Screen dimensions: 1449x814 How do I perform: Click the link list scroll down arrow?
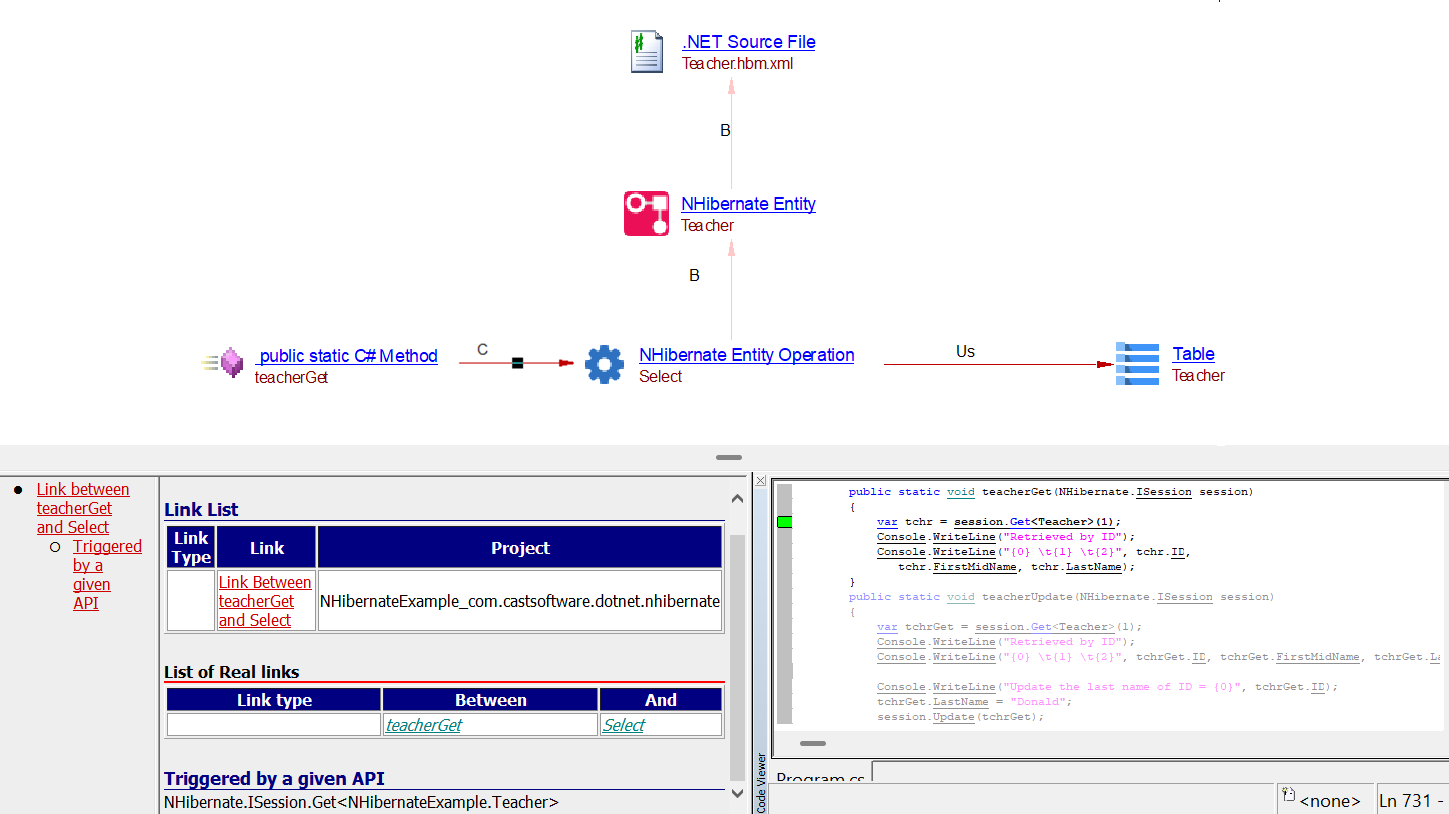click(x=738, y=793)
